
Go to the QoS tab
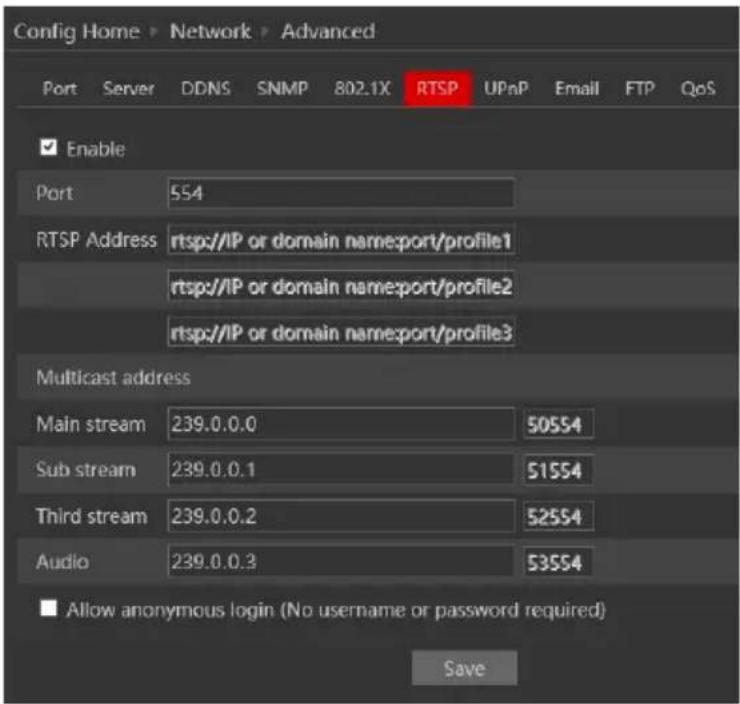(x=698, y=88)
